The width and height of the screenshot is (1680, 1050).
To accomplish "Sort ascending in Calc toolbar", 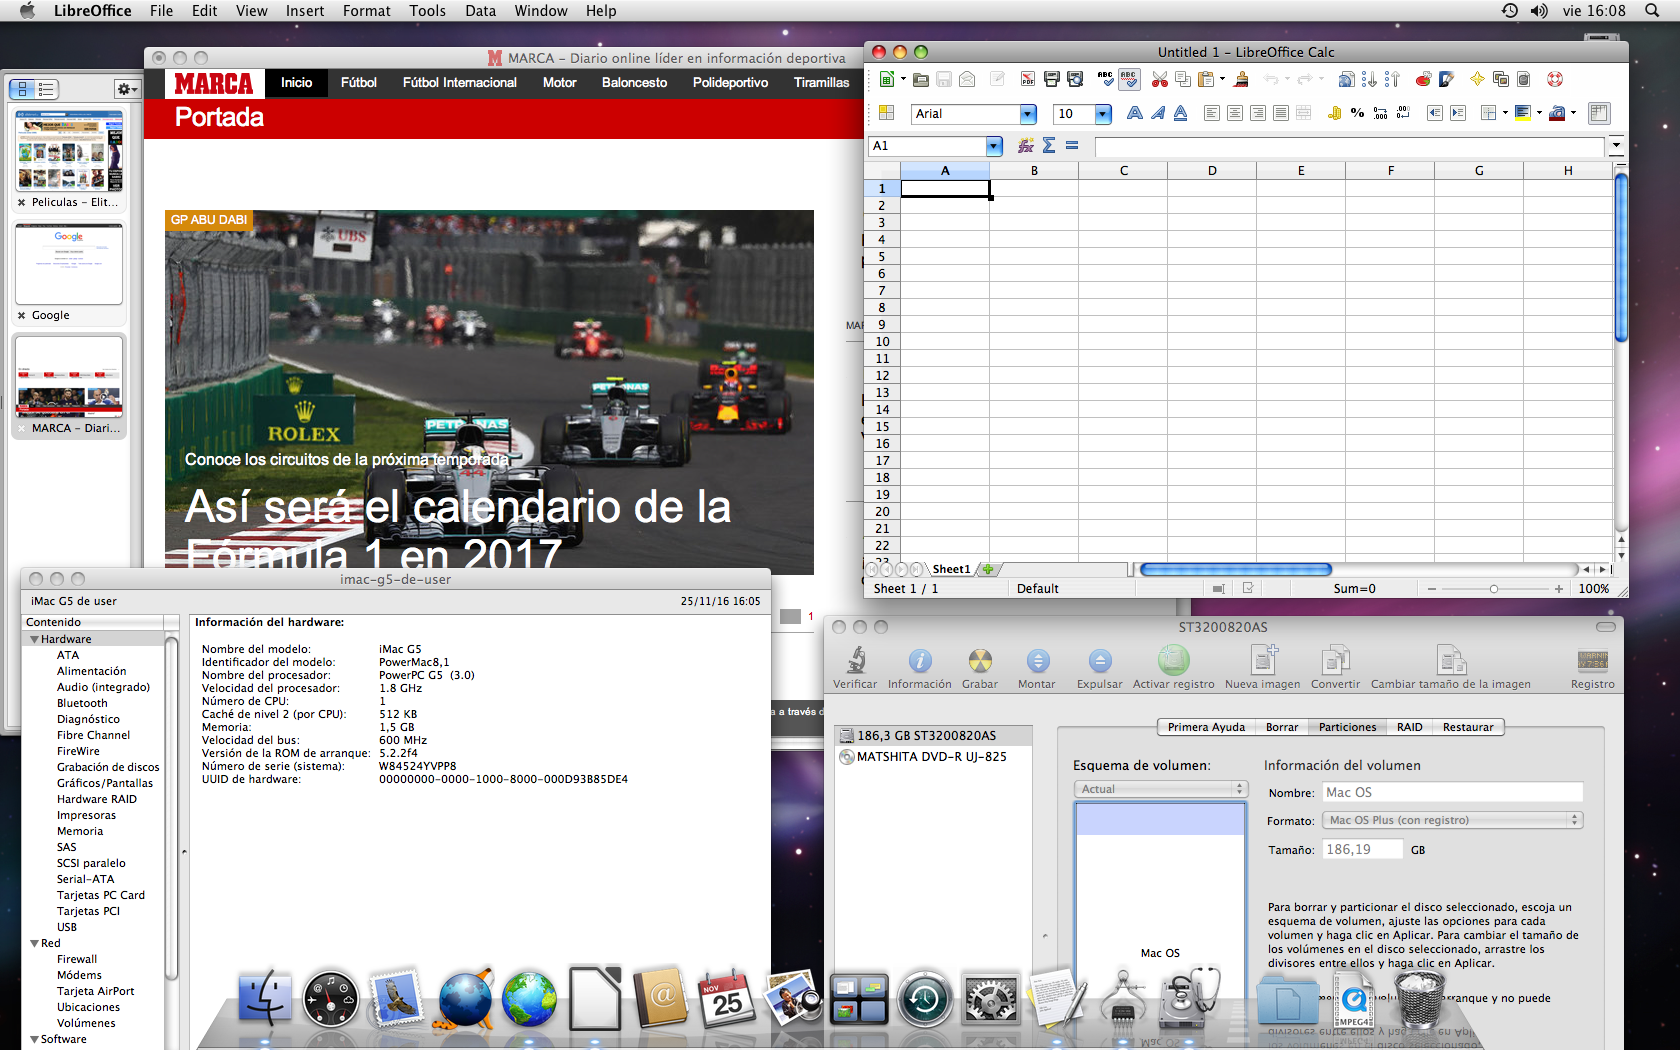I will tap(1369, 79).
